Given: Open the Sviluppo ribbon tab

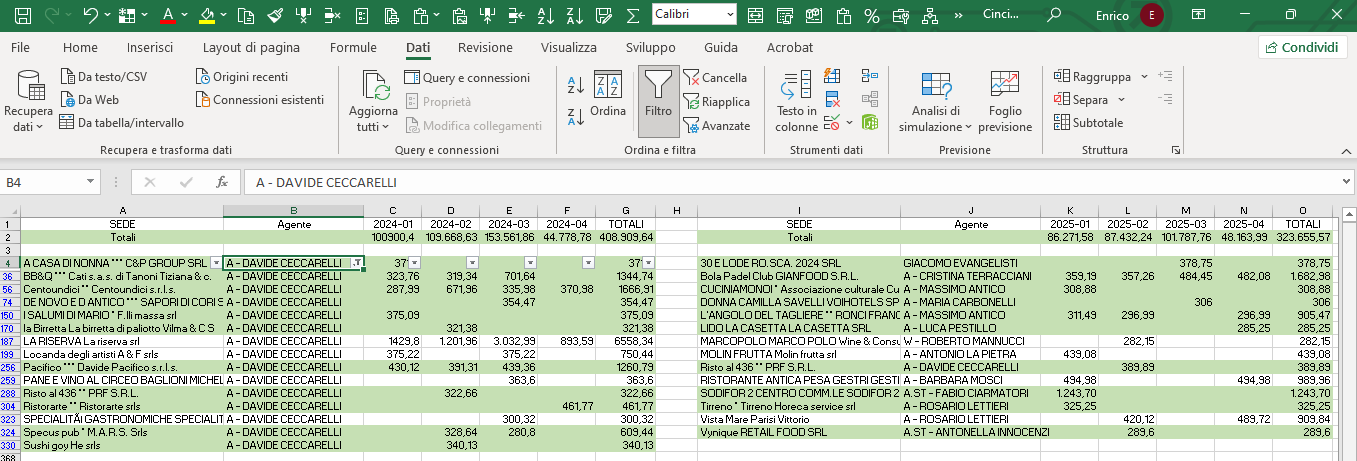Looking at the screenshot, I should click(x=650, y=47).
